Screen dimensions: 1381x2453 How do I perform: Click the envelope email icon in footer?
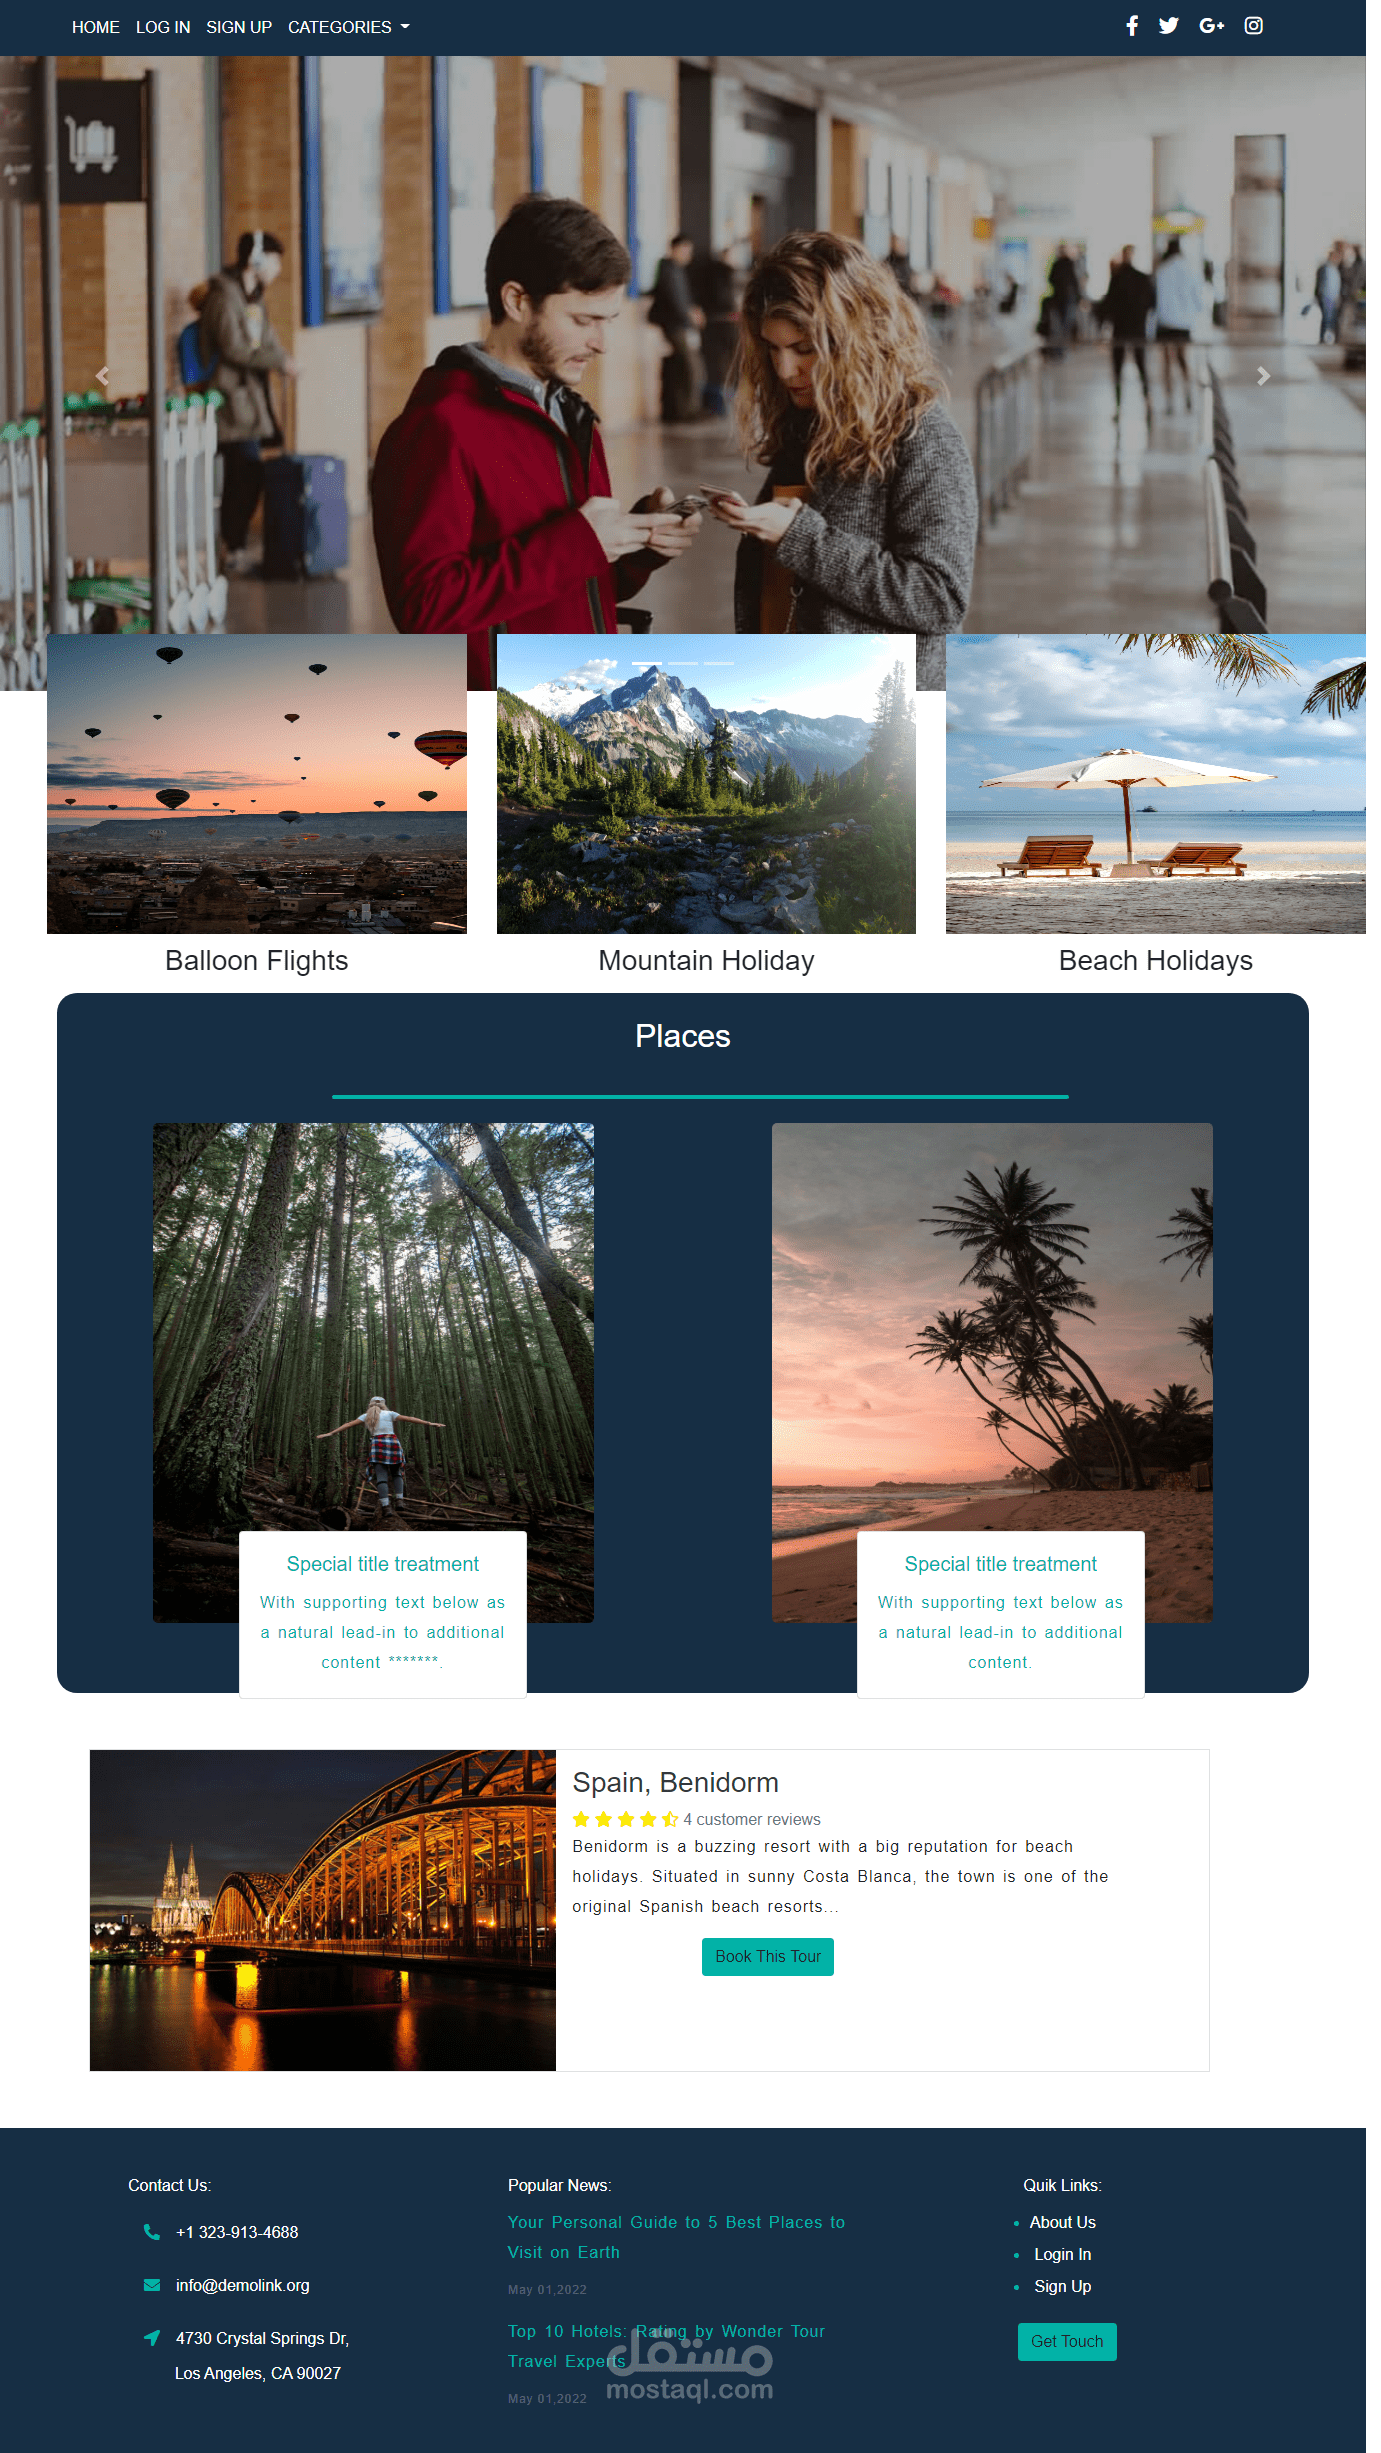[152, 2285]
